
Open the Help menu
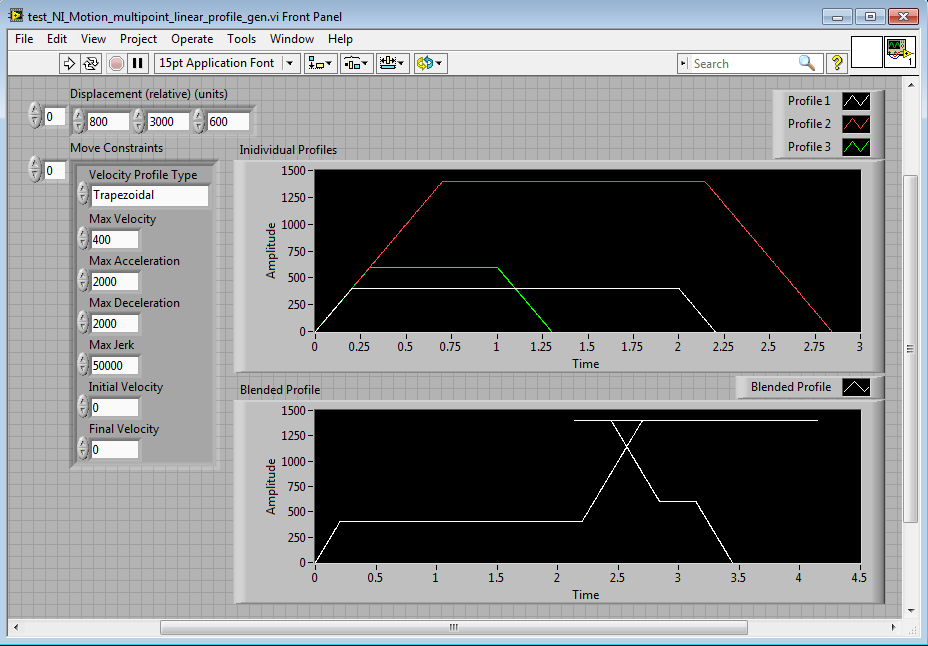tap(340, 39)
